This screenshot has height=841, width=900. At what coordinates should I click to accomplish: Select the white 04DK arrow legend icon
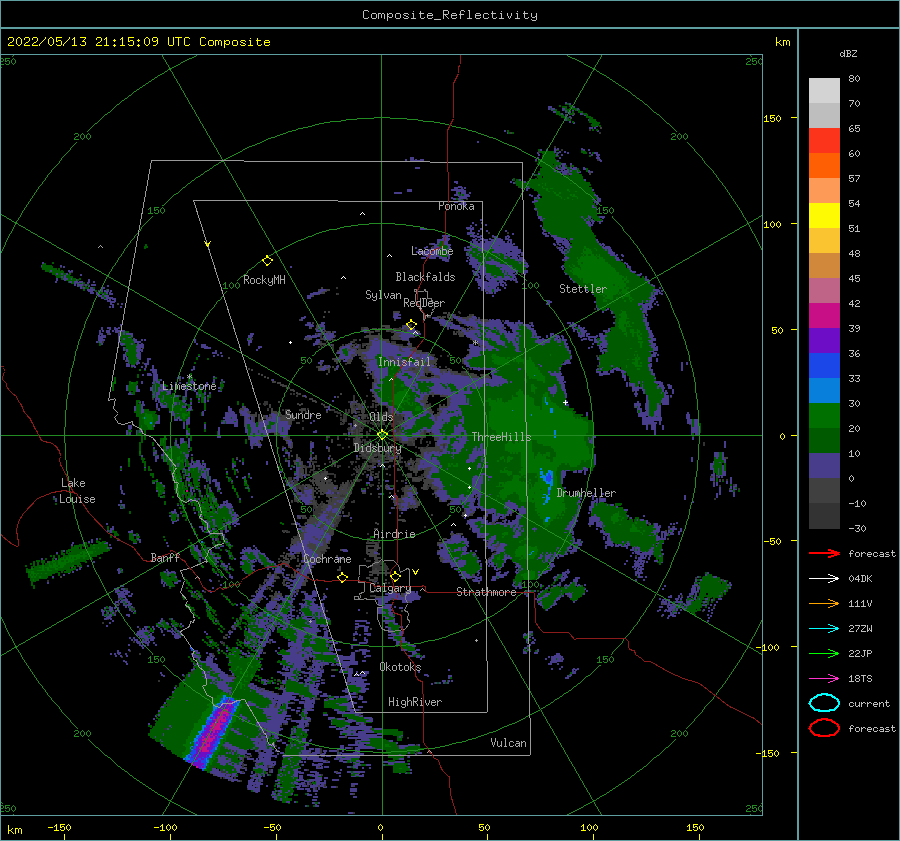pyautogui.click(x=824, y=579)
